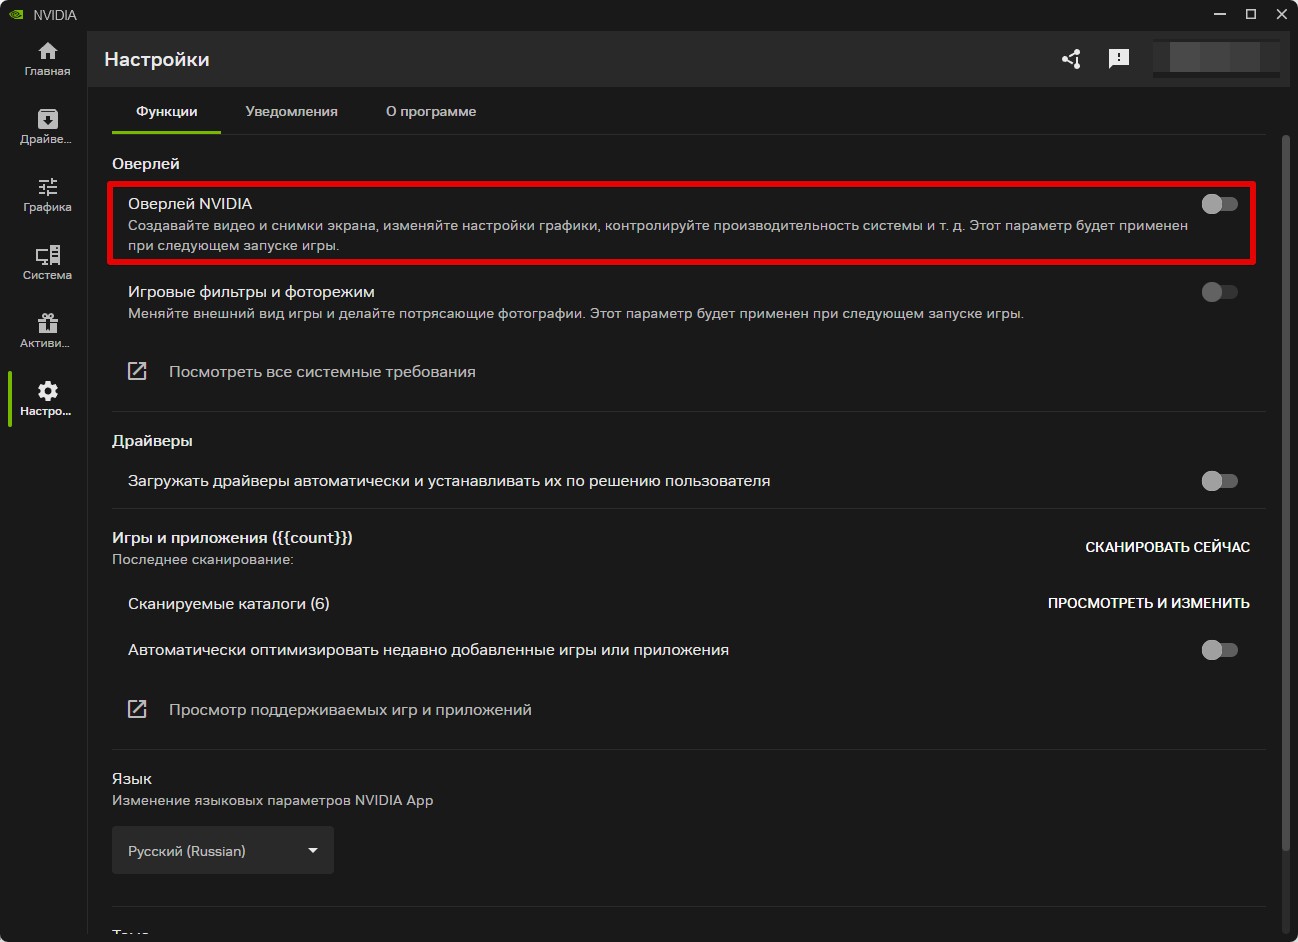Click the Драйверы section heading
The height and width of the screenshot is (942, 1298).
[x=152, y=441]
